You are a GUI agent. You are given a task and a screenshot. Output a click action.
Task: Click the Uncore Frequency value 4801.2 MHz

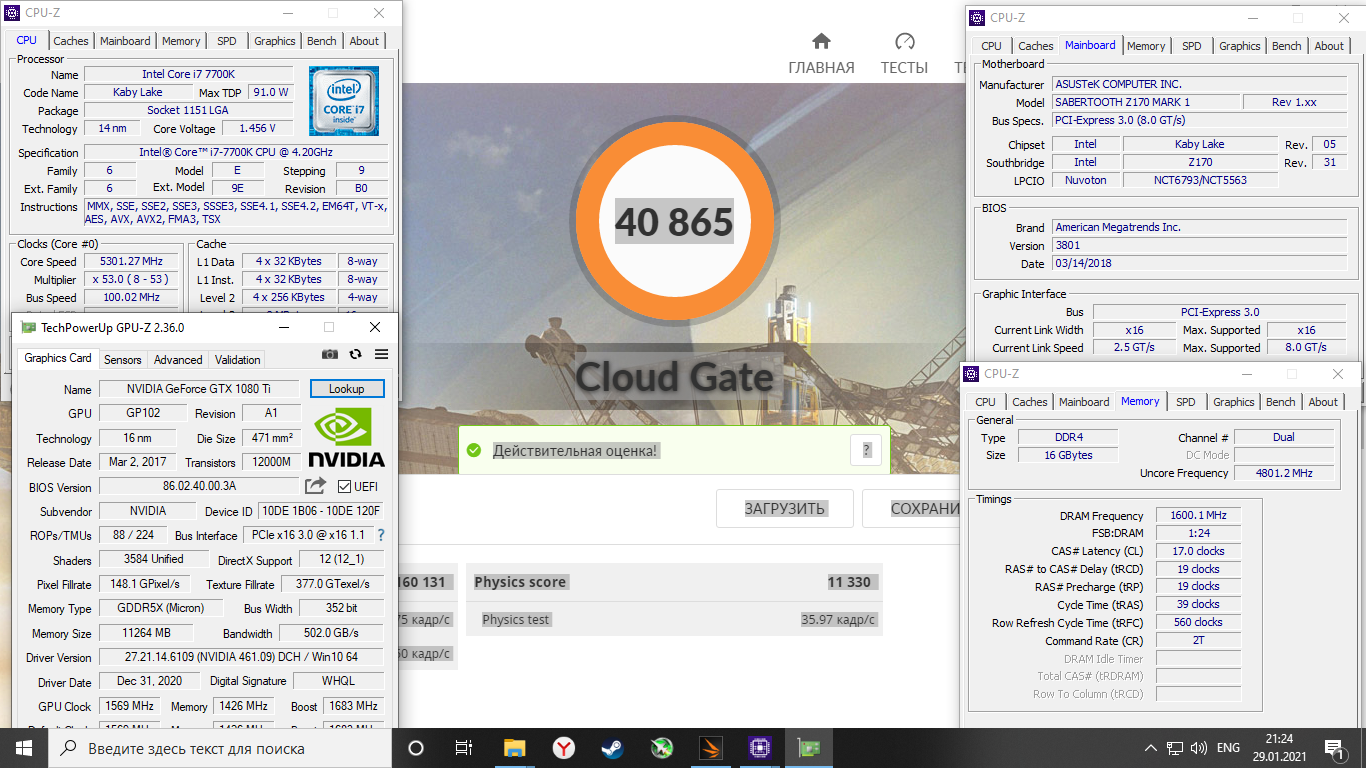tap(1284, 473)
